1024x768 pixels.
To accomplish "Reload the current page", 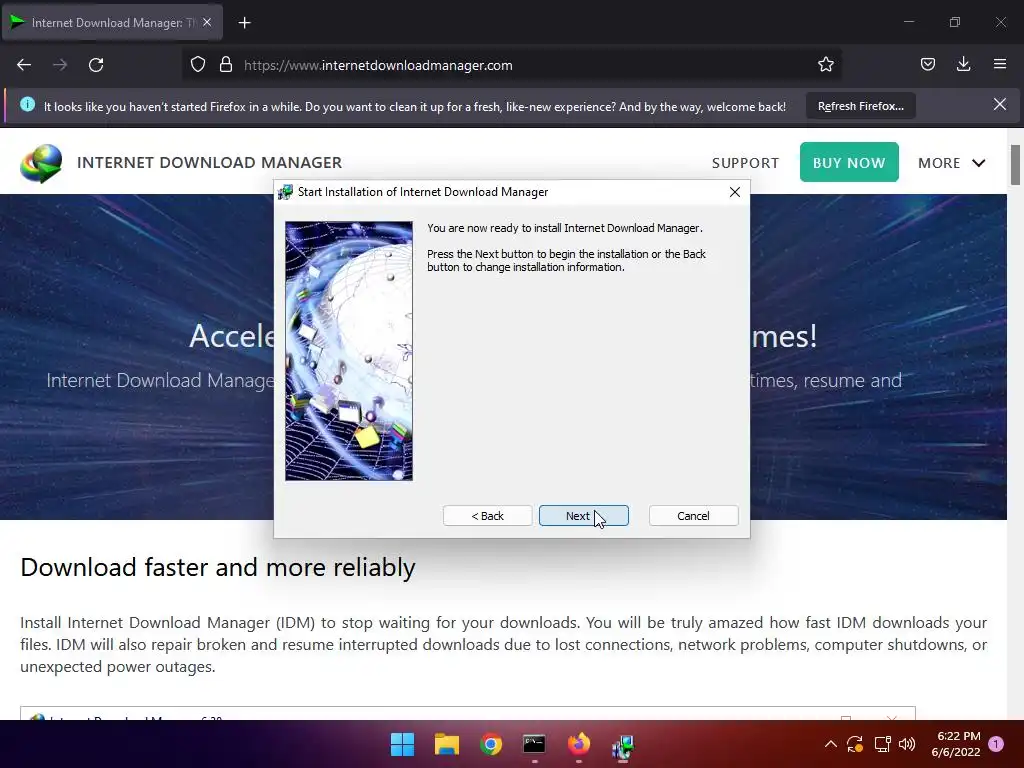I will [96, 65].
